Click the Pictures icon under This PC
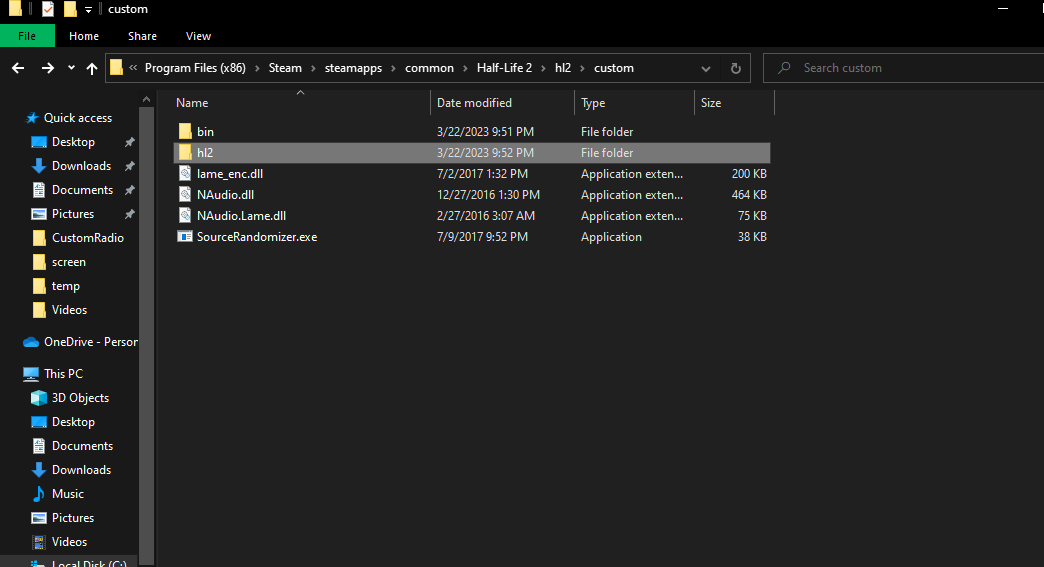Image resolution: width=1044 pixels, height=567 pixels. 39,518
